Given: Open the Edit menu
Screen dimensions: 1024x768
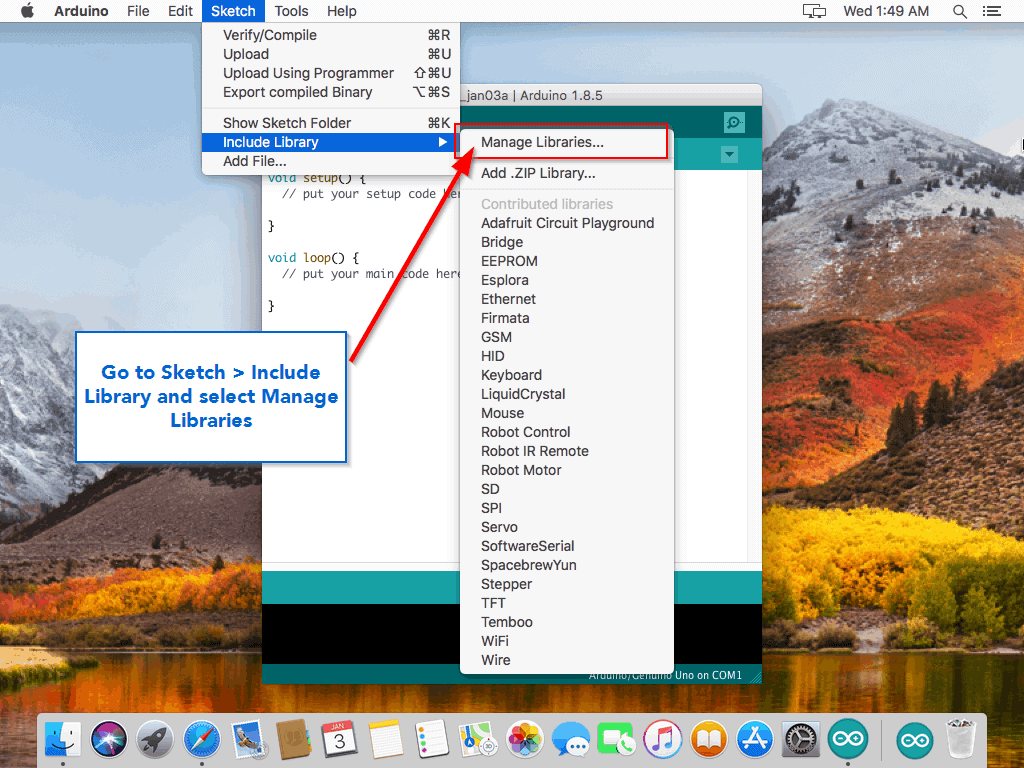Looking at the screenshot, I should (x=180, y=11).
